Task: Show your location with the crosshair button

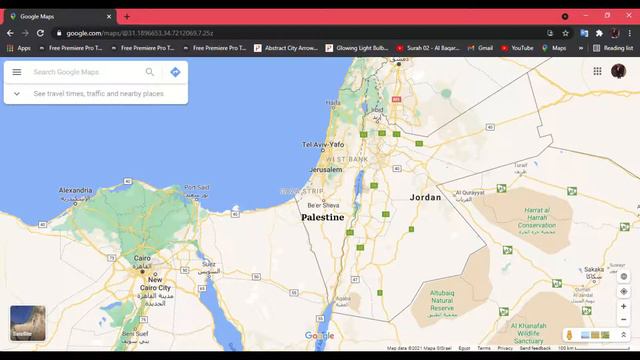Action: (x=623, y=291)
